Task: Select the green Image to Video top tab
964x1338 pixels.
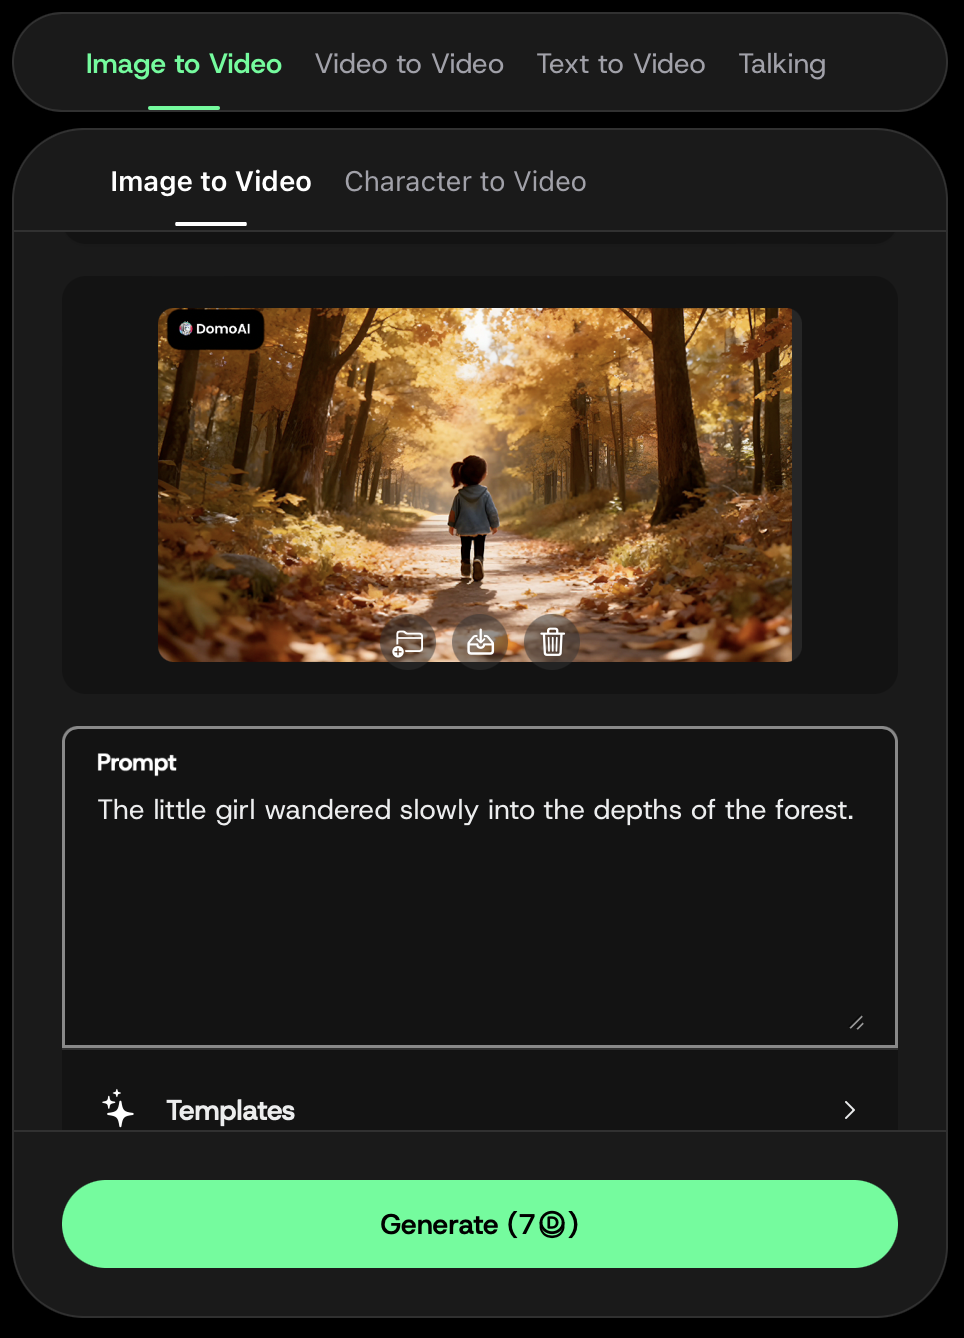Action: click(184, 64)
